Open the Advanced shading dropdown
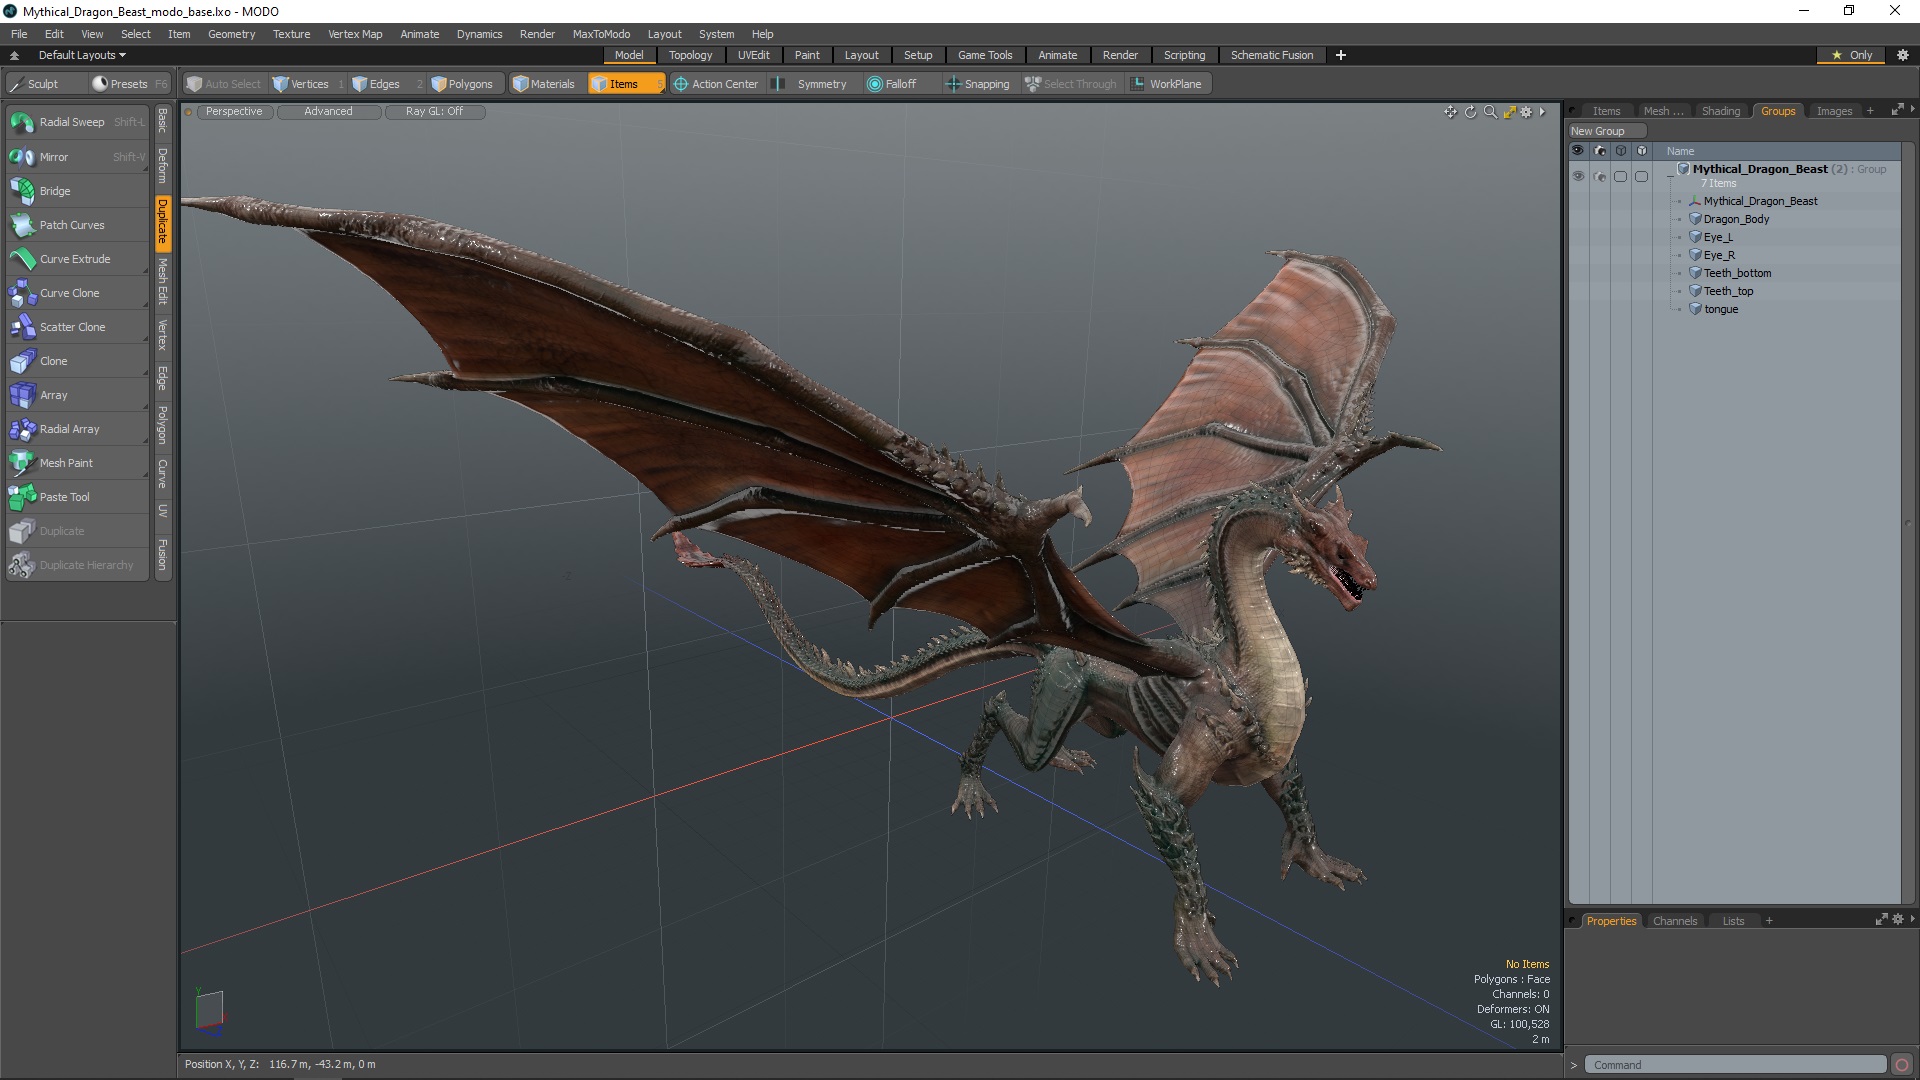 pyautogui.click(x=328, y=112)
